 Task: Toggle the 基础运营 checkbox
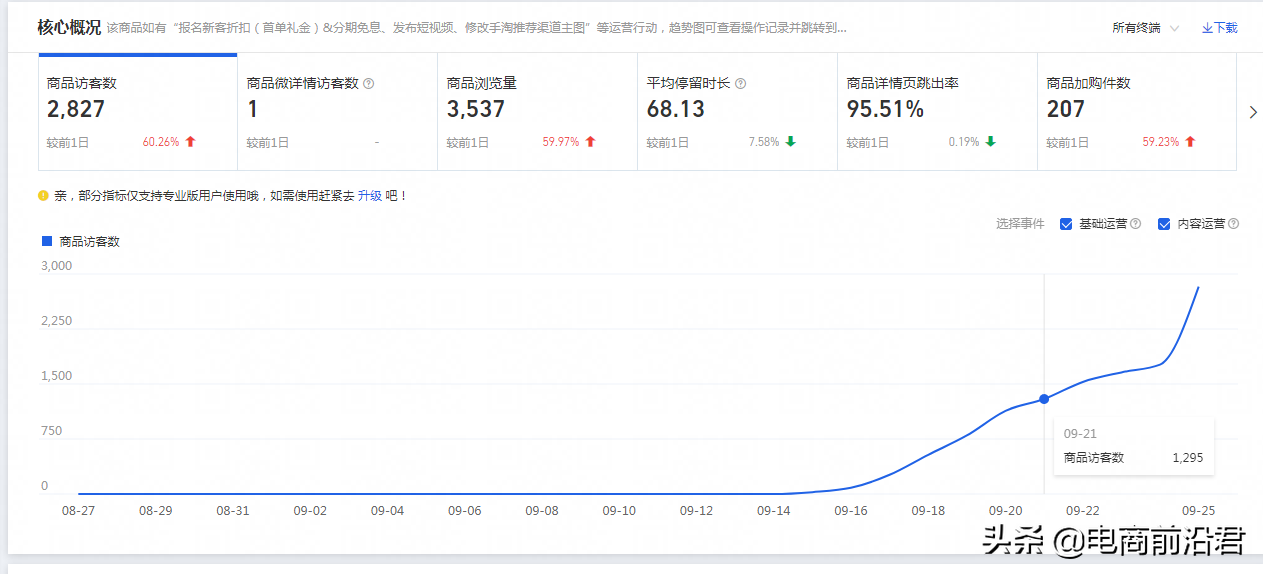tap(1066, 224)
